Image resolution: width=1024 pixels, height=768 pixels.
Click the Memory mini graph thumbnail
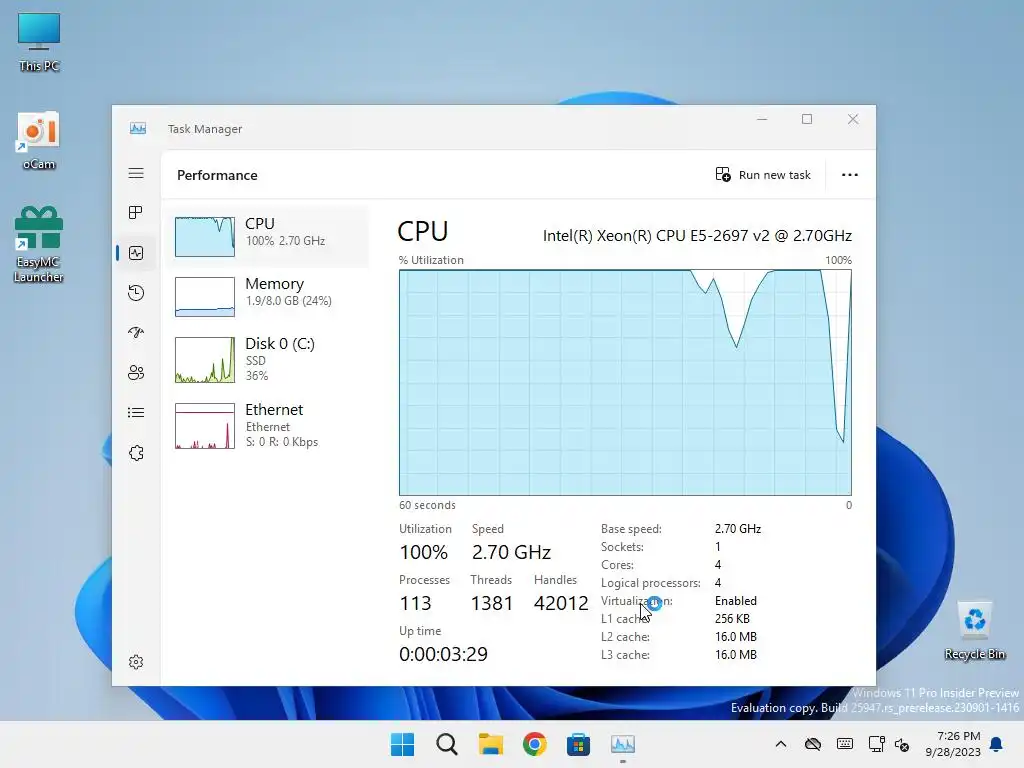(205, 296)
